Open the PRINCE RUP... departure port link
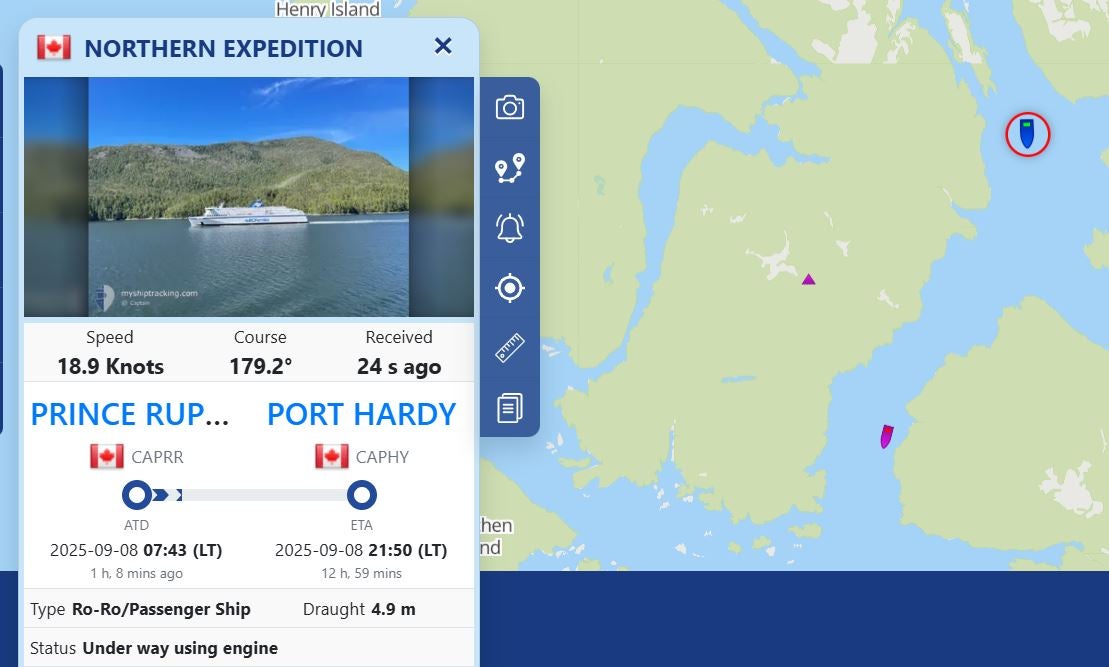 pyautogui.click(x=130, y=414)
